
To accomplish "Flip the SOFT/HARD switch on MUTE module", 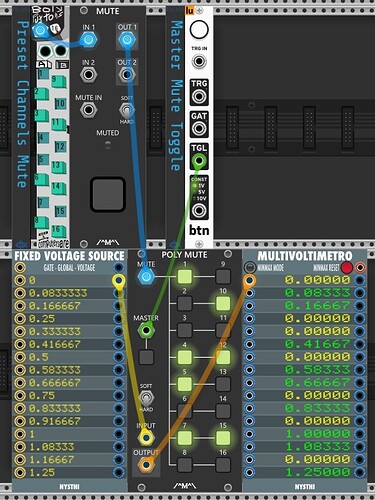I will [127, 109].
